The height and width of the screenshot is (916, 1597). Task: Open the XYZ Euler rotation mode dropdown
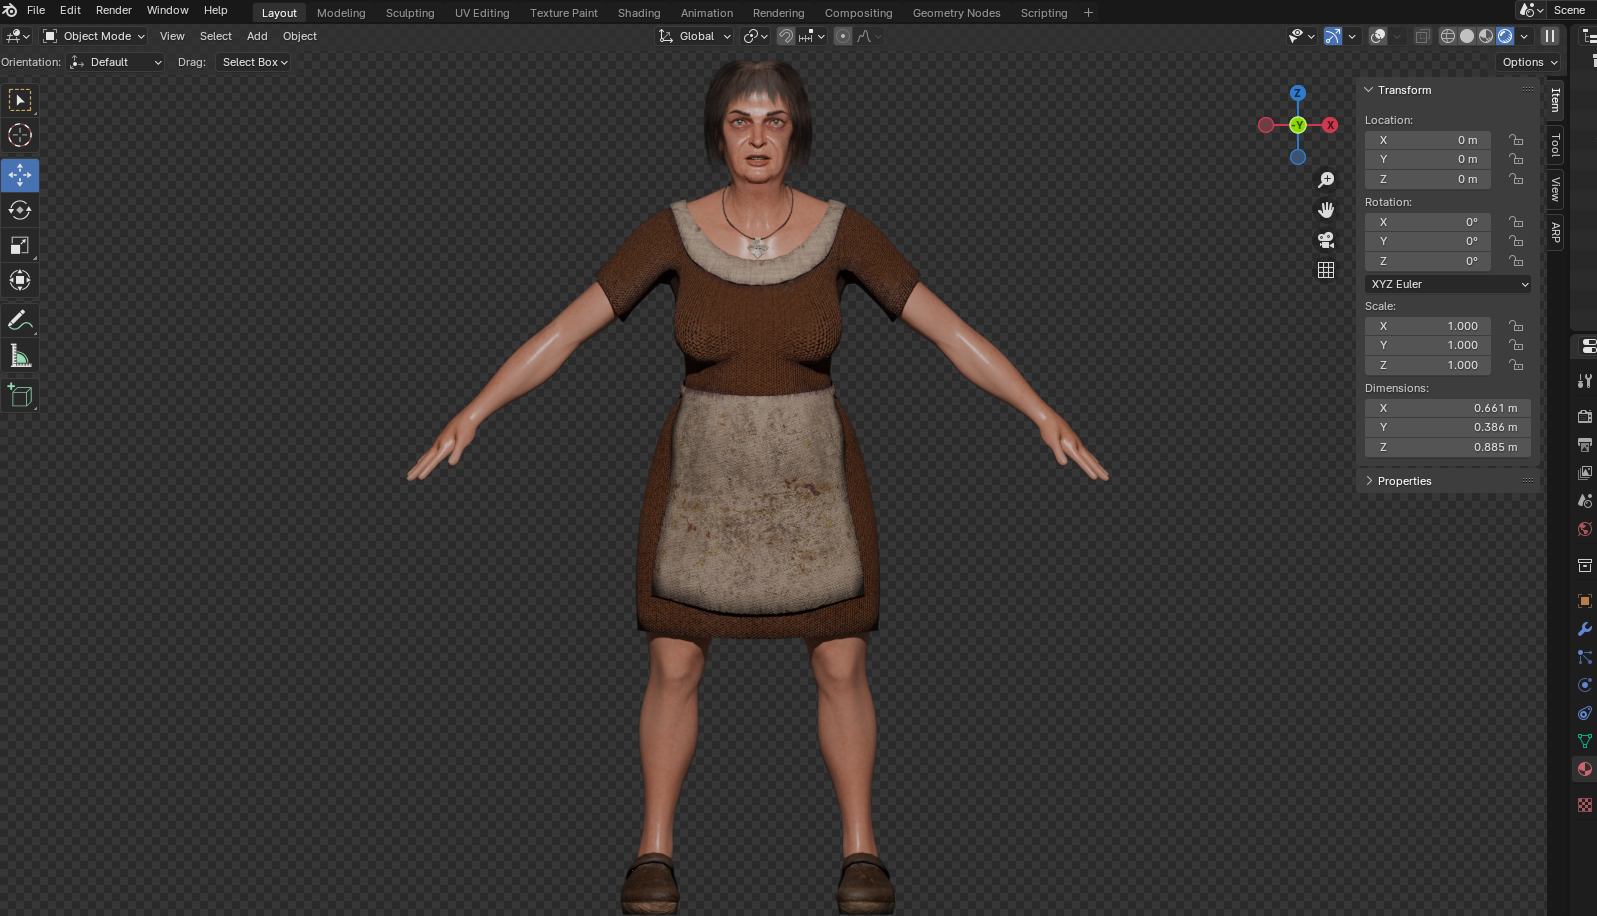click(x=1447, y=284)
